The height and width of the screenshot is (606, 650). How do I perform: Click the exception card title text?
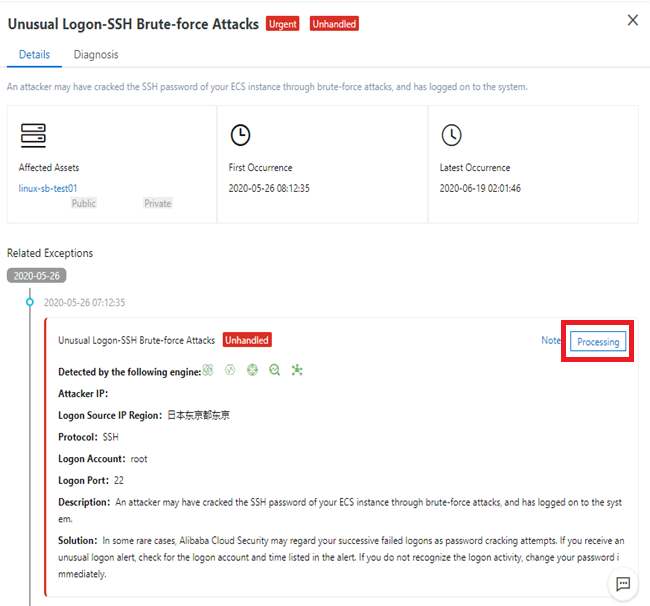tap(137, 340)
